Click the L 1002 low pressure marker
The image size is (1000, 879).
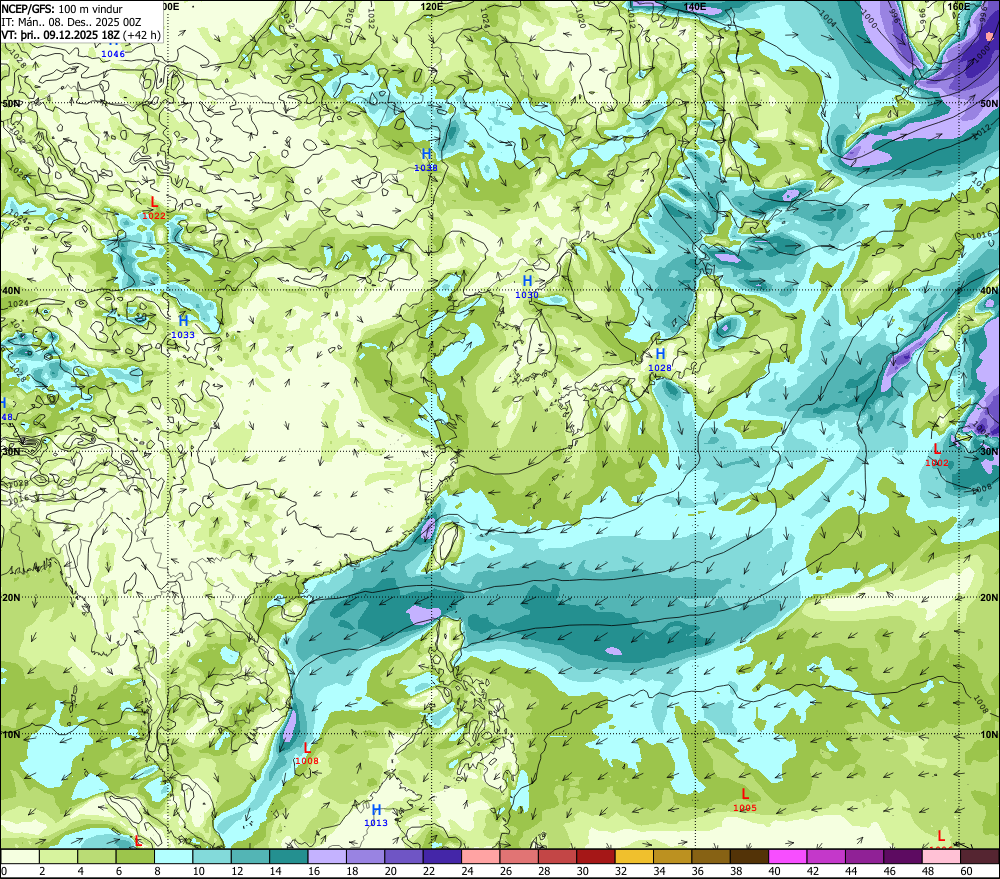[x=937, y=455]
